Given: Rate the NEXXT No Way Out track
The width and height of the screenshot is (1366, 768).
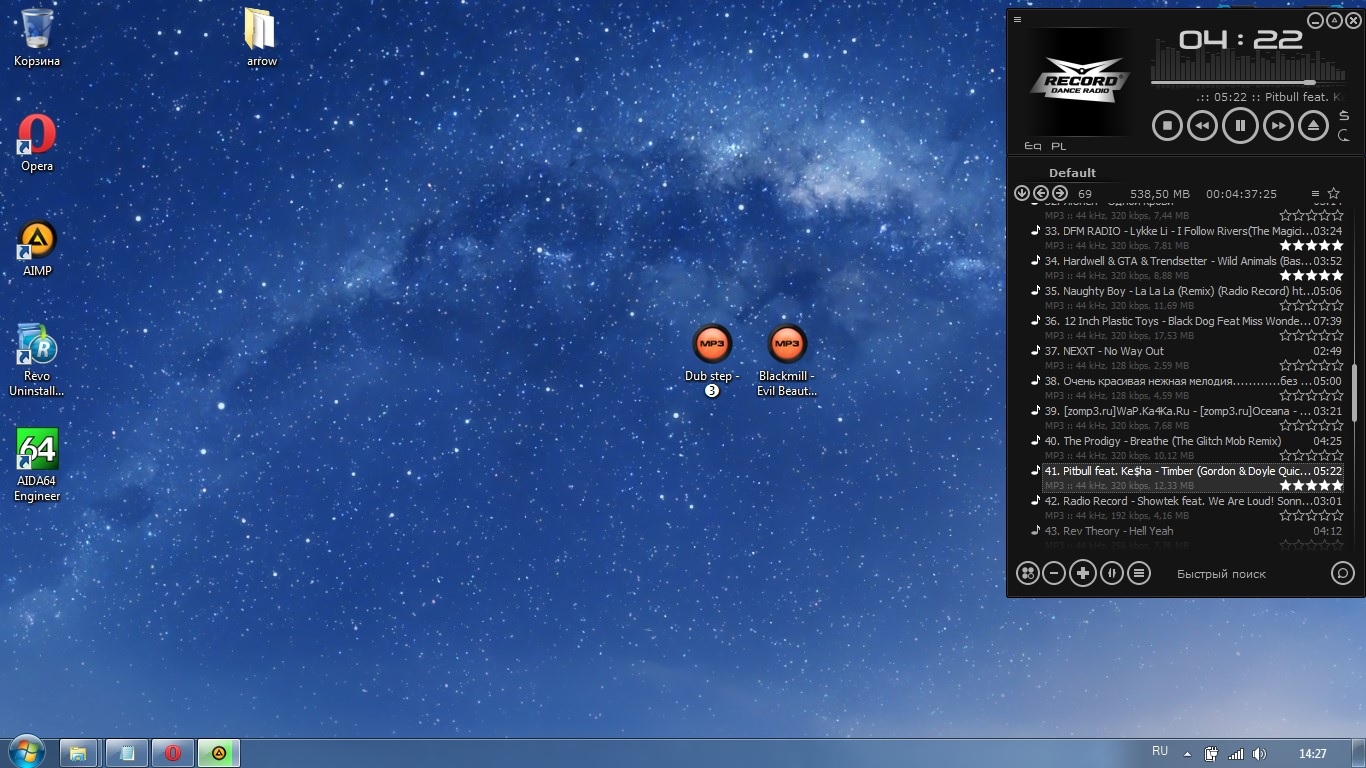Looking at the screenshot, I should coord(1311,366).
